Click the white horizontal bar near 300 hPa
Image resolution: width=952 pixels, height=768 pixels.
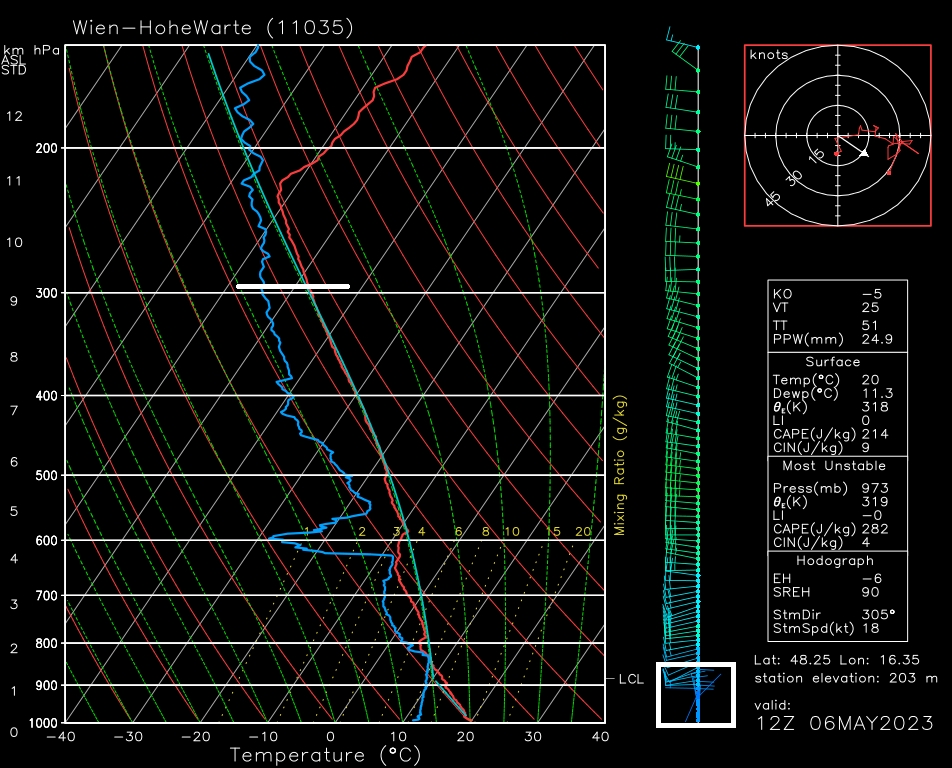click(x=293, y=286)
